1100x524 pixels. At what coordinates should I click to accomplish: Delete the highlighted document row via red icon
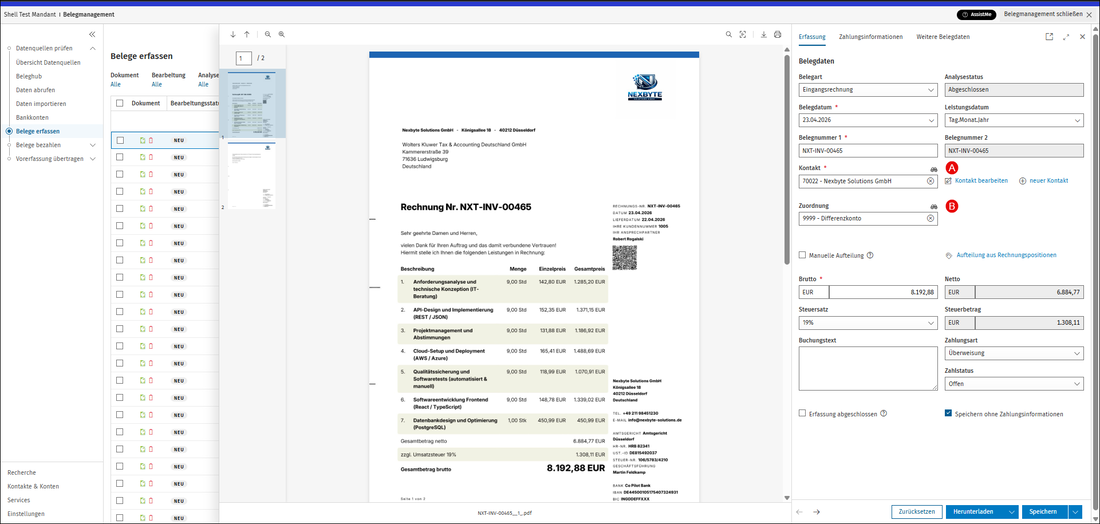(x=150, y=140)
